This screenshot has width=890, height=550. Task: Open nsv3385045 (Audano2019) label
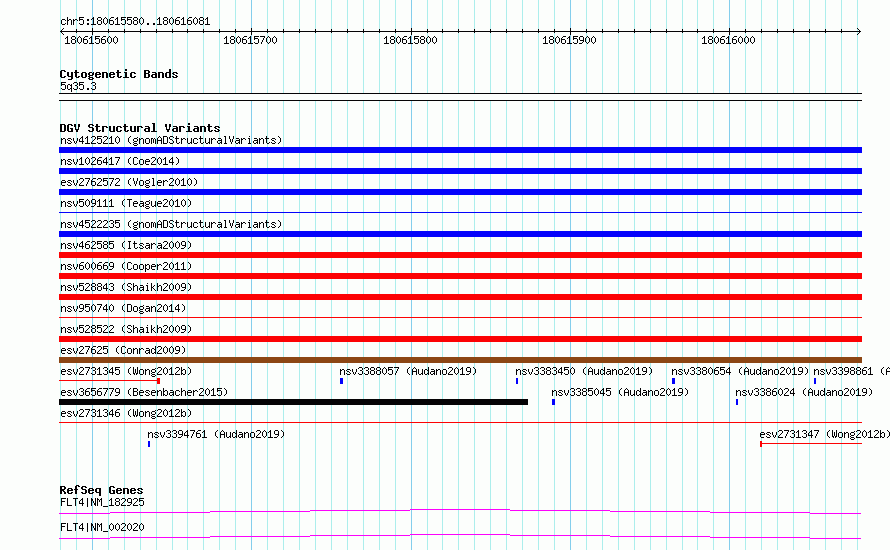620,392
